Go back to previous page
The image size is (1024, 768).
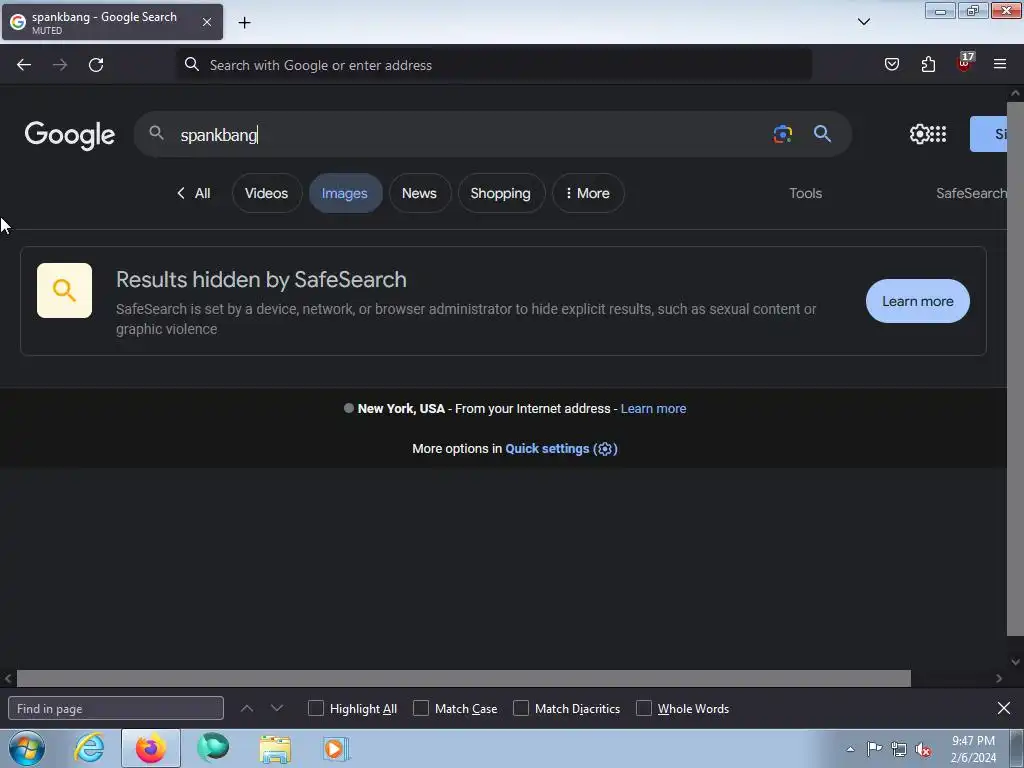24,65
